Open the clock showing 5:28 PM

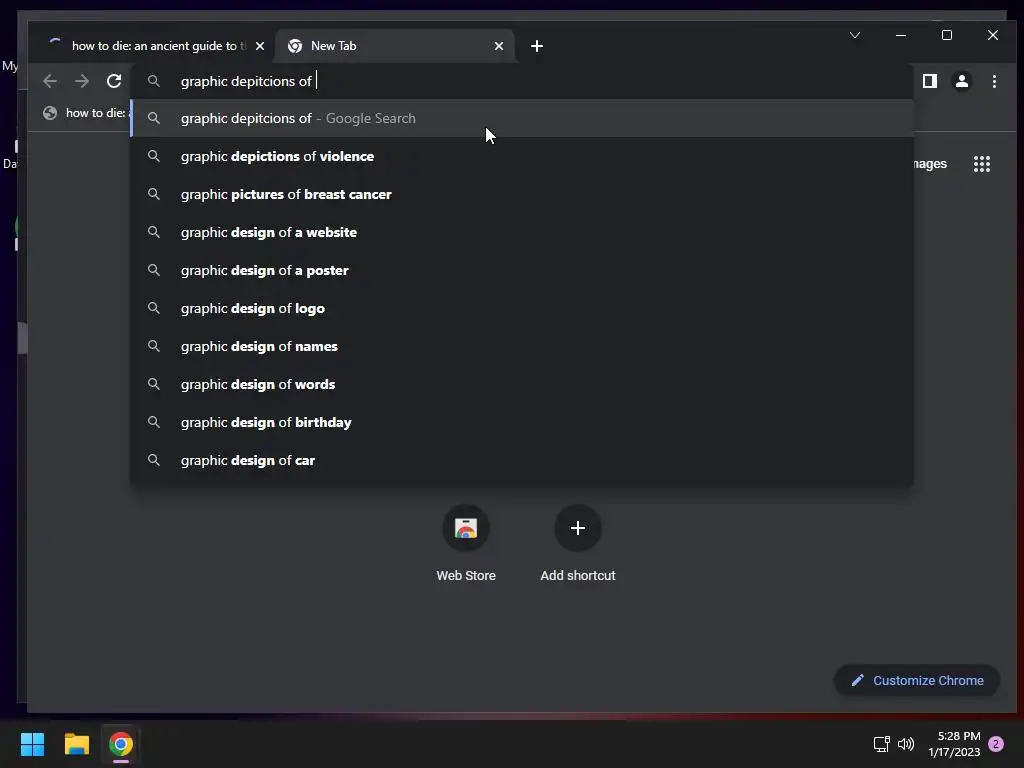click(954, 744)
